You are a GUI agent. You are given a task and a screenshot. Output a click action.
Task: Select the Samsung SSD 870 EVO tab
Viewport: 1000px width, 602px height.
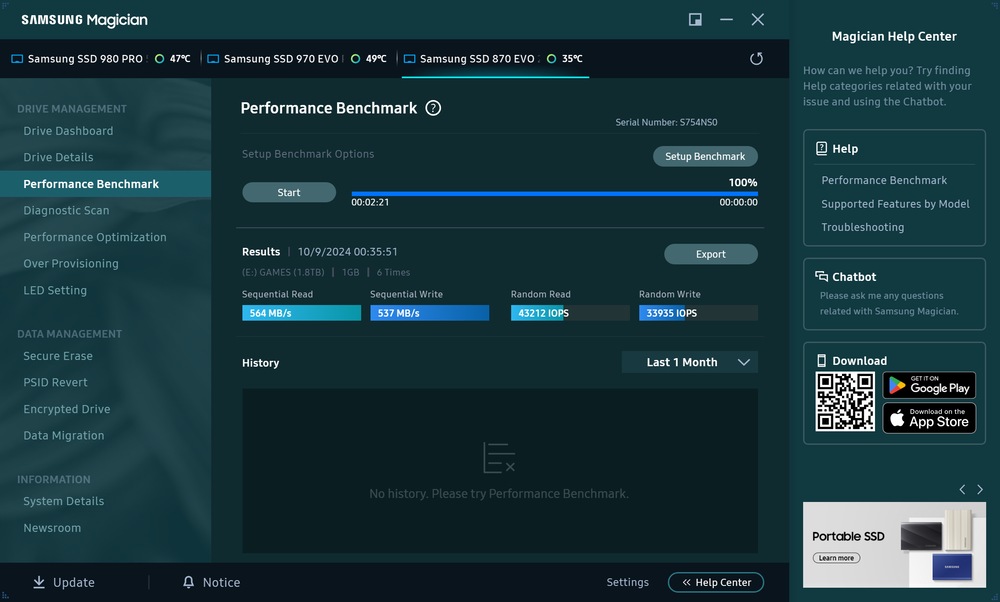click(495, 59)
